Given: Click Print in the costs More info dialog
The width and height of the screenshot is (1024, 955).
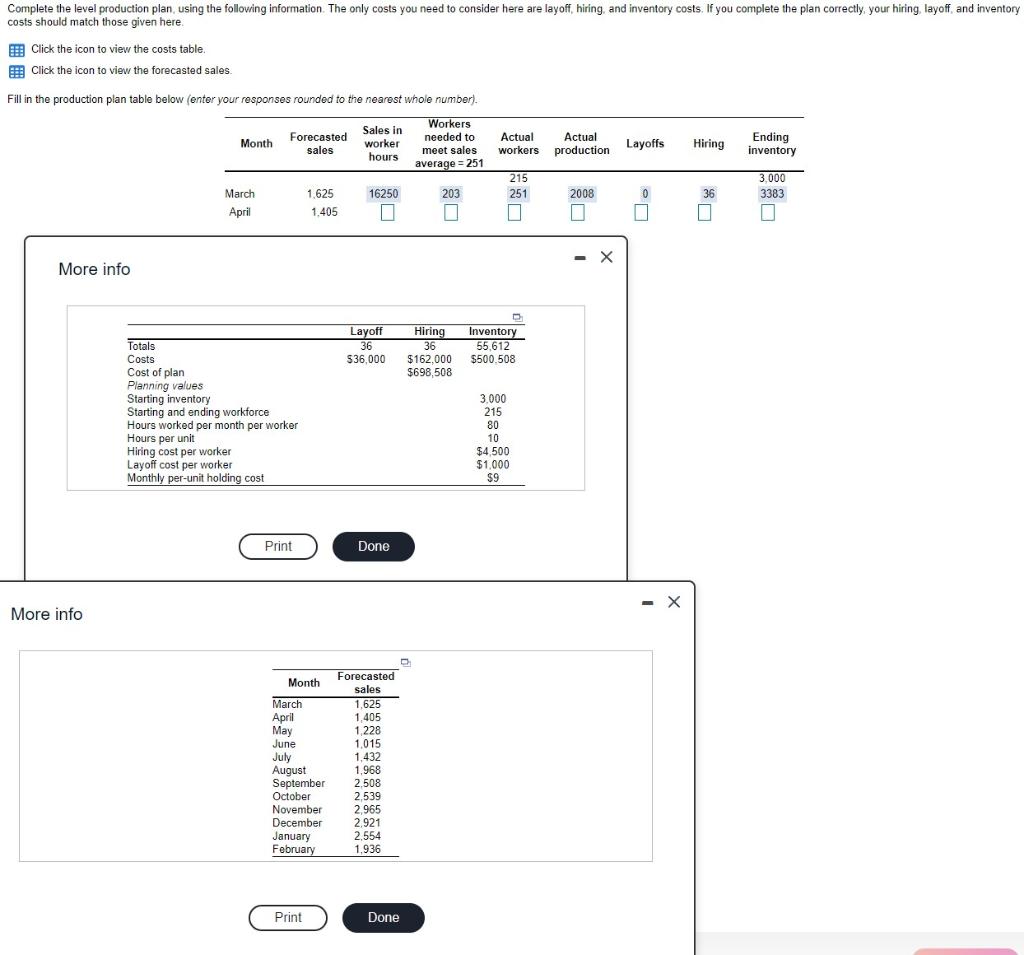Looking at the screenshot, I should point(278,546).
